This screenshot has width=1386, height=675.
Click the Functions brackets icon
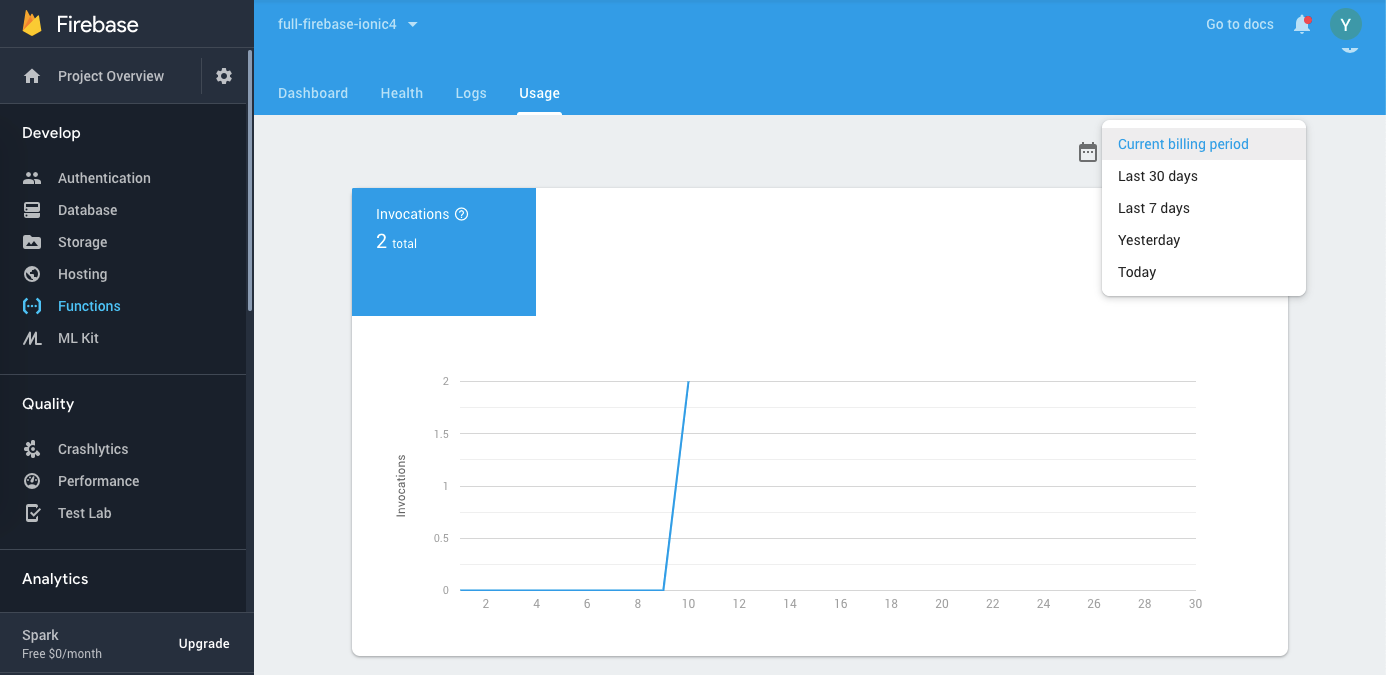point(32,306)
